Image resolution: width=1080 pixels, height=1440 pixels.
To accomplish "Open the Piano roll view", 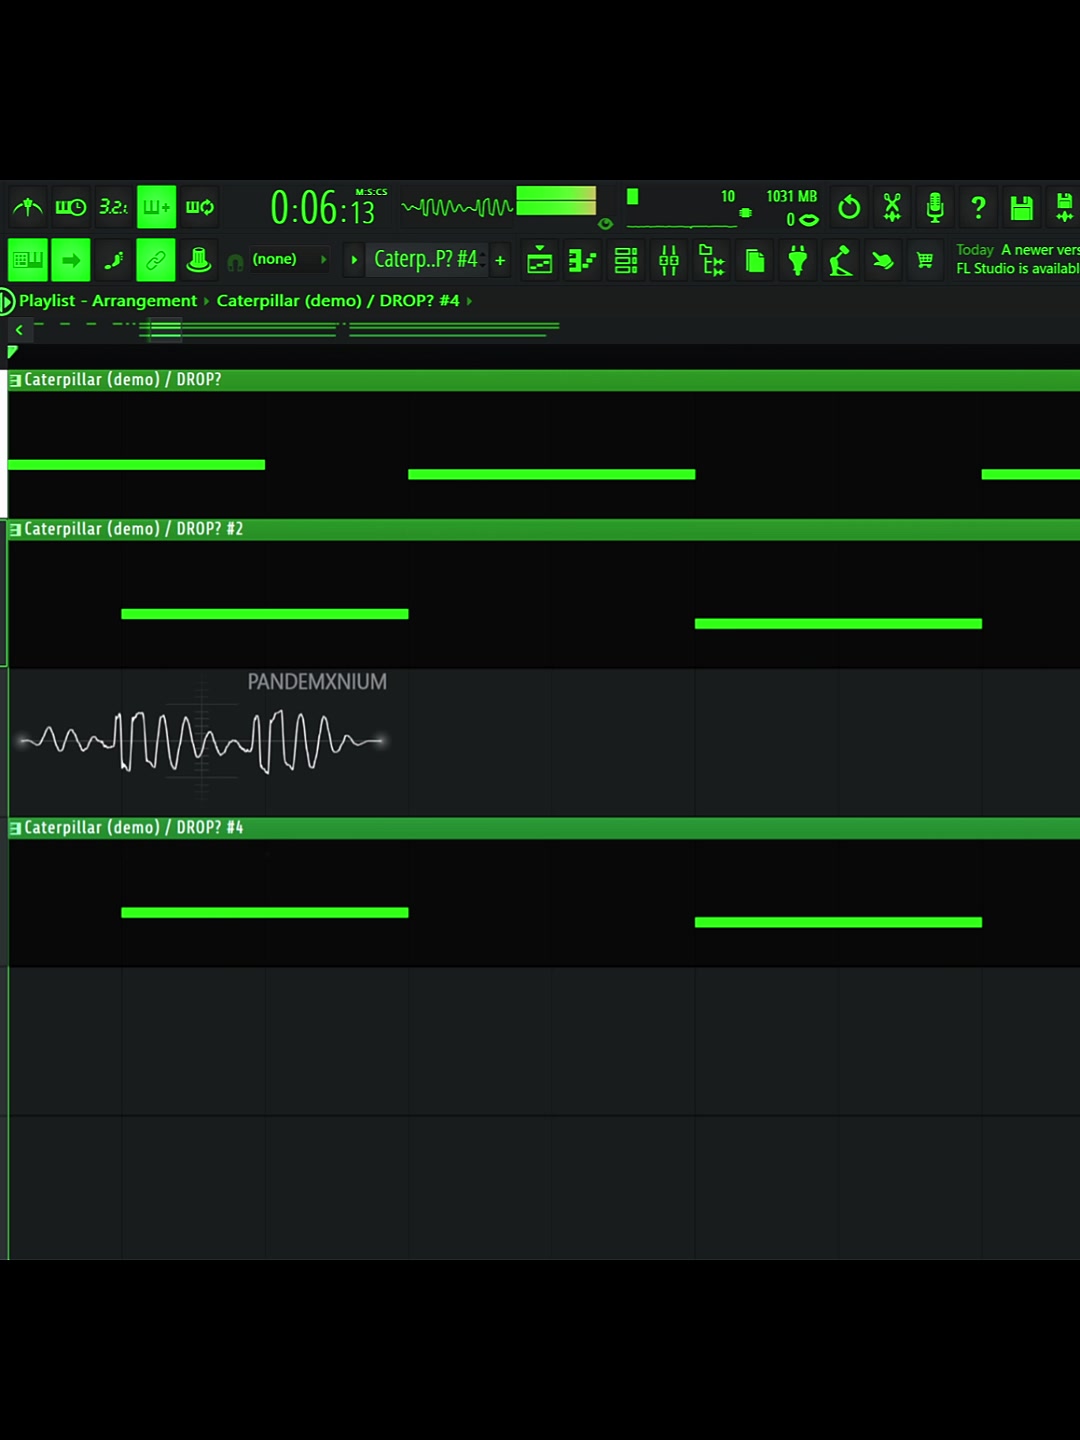I will coord(582,261).
